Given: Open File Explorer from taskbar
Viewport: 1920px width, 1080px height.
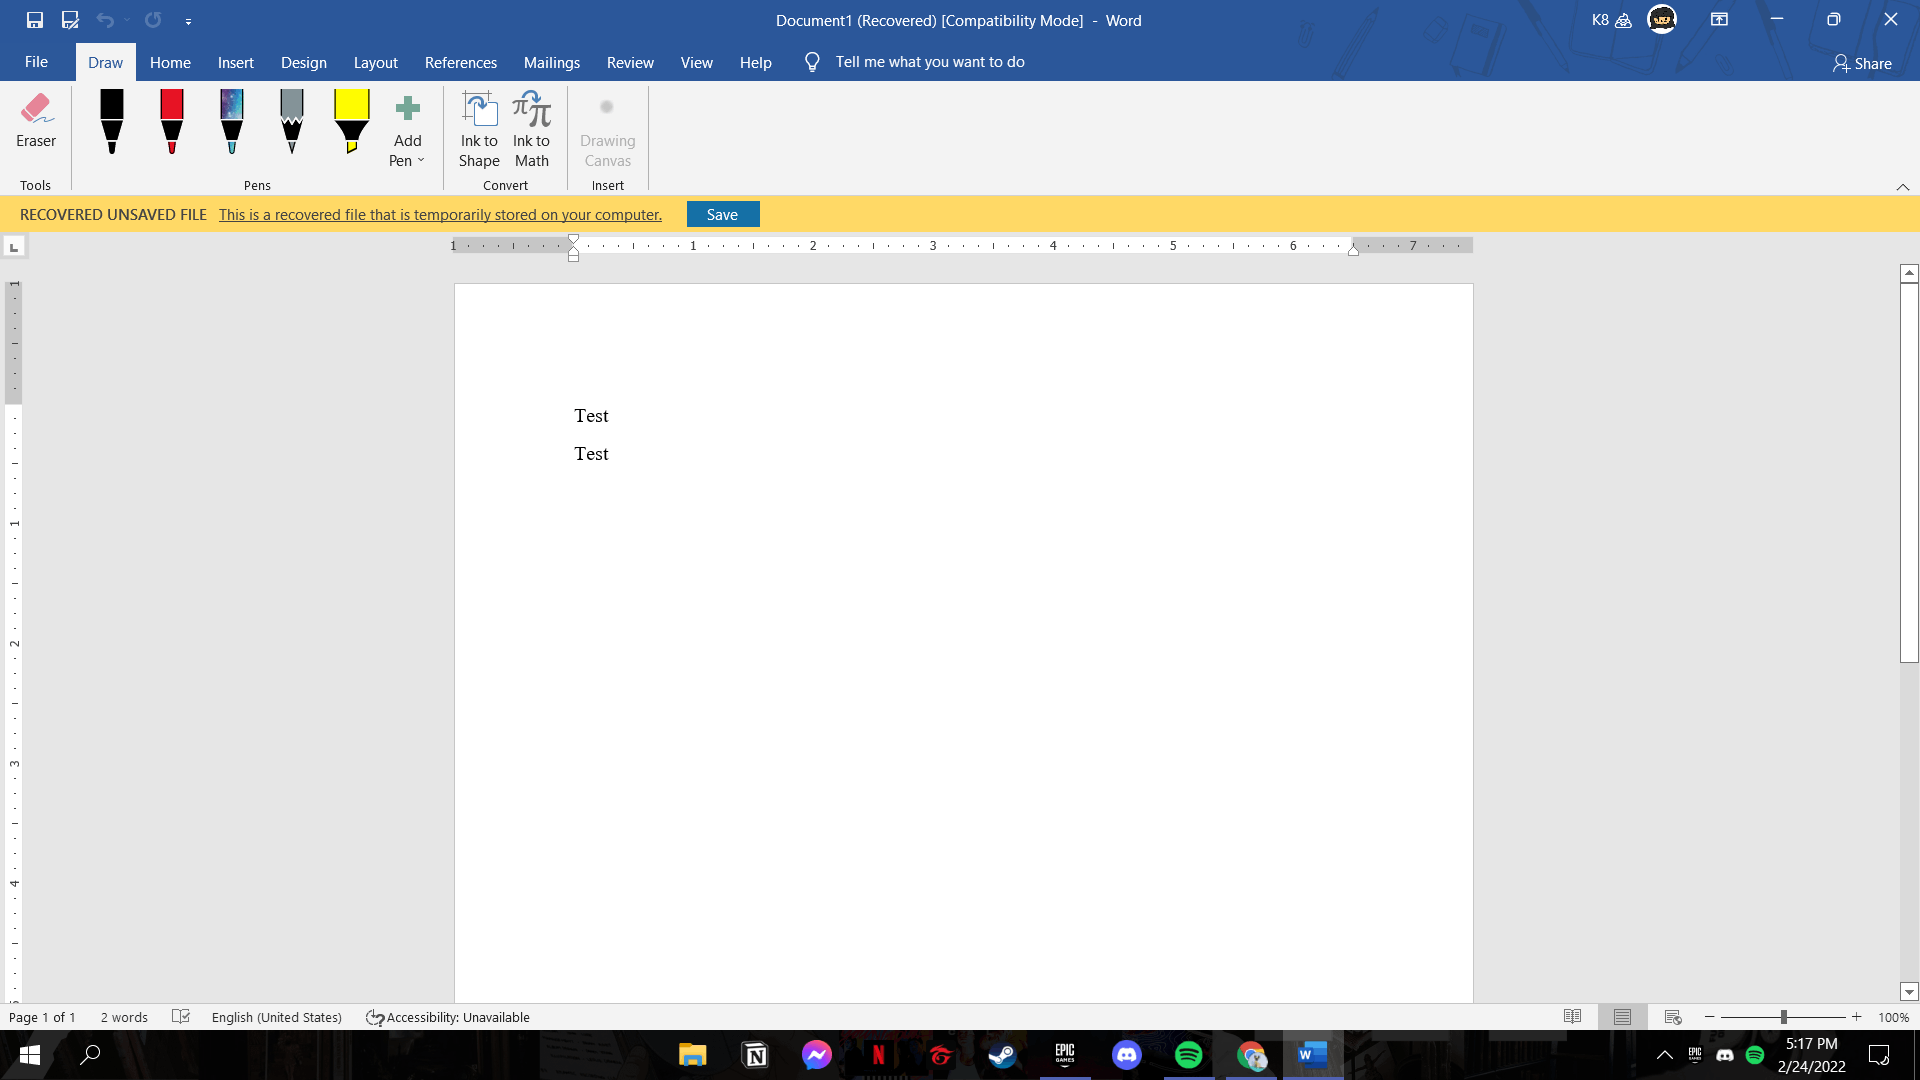Looking at the screenshot, I should click(692, 1055).
